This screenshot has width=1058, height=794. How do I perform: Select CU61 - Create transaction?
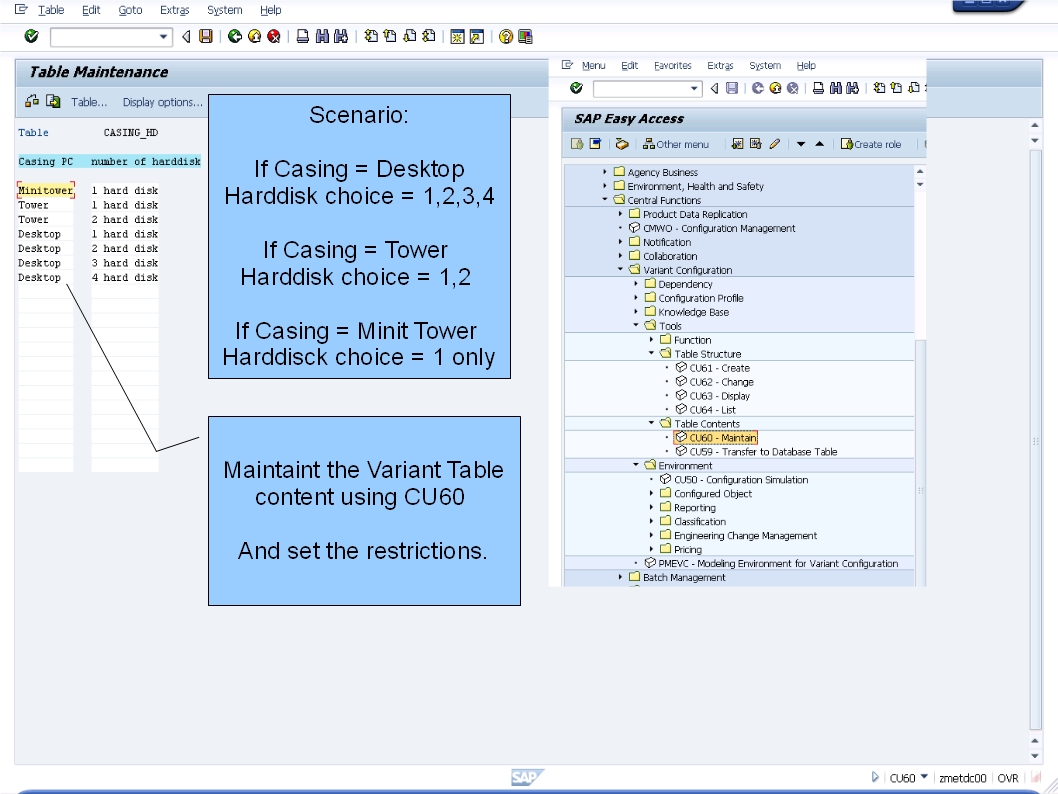coord(713,368)
